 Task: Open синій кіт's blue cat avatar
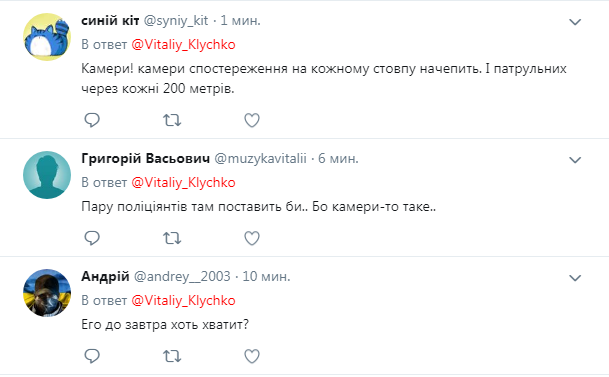point(47,37)
